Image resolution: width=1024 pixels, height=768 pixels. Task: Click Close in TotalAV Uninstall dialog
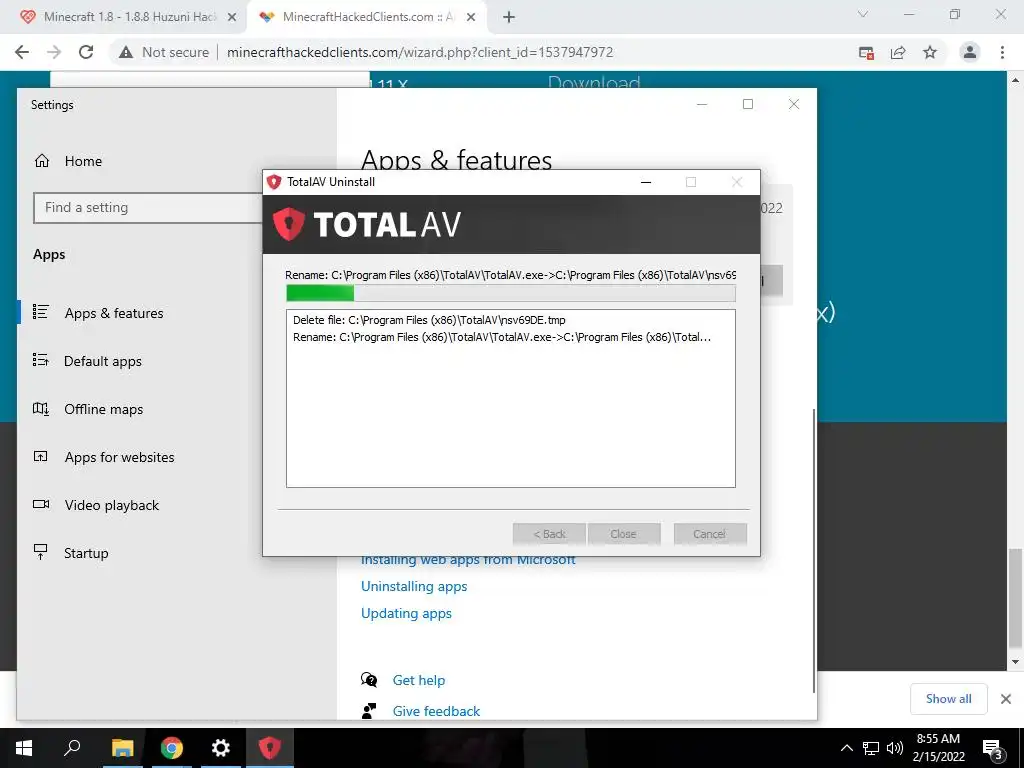[x=624, y=534]
